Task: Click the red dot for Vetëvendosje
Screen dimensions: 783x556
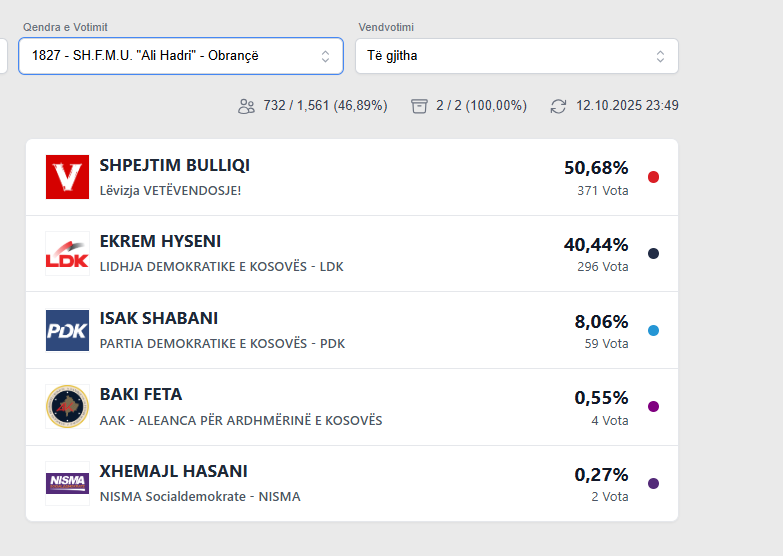Action: pos(654,177)
